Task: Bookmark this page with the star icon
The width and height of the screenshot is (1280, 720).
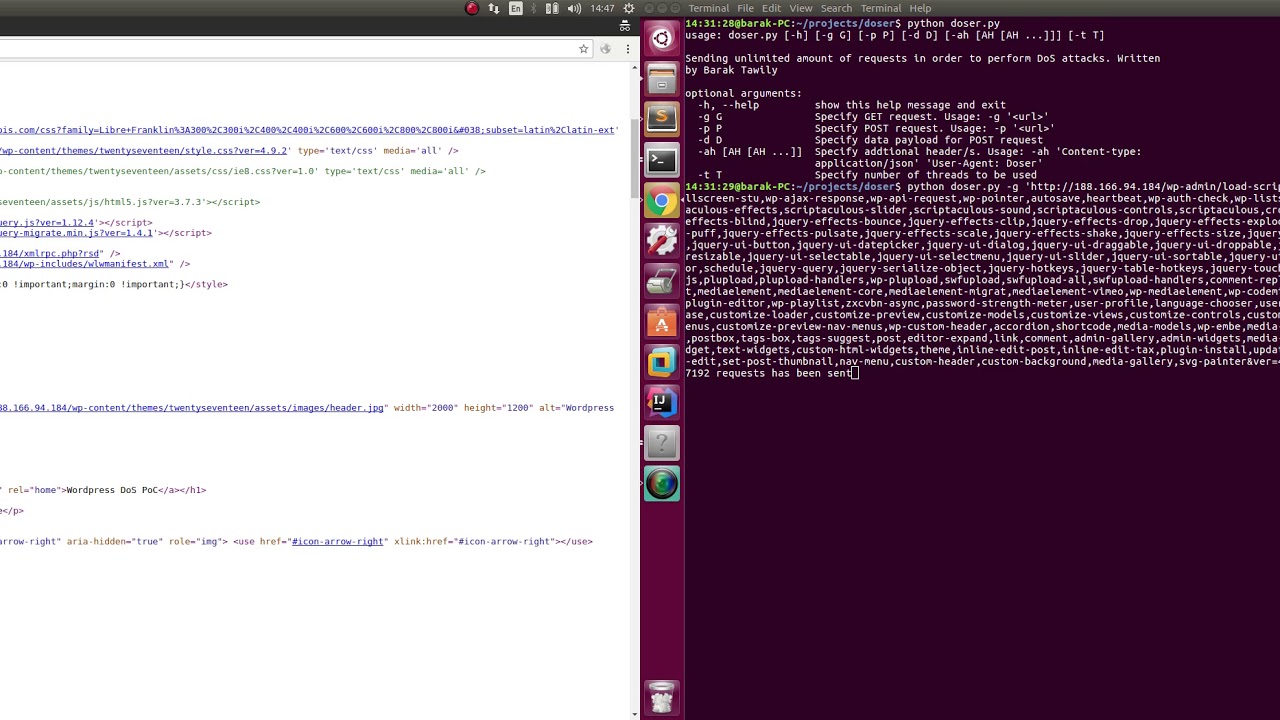Action: (584, 49)
